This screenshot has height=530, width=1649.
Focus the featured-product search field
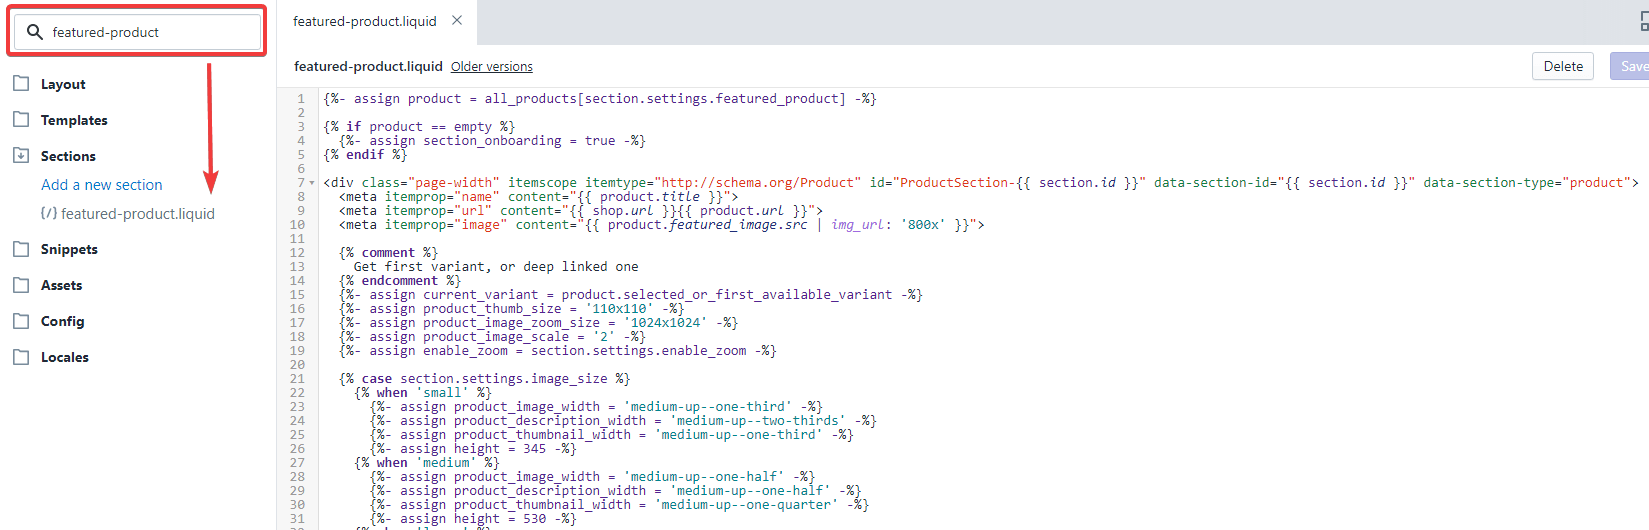(137, 32)
